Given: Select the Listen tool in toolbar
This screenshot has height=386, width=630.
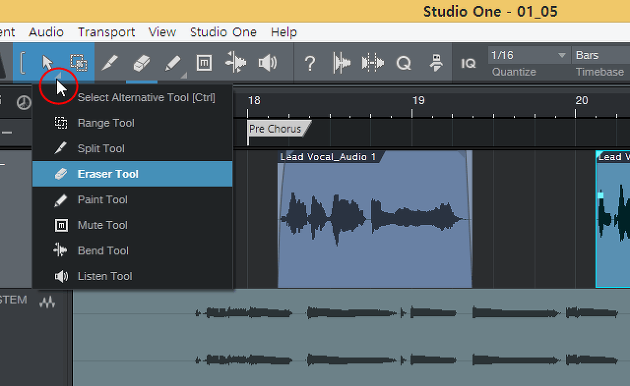Looking at the screenshot, I should tap(268, 63).
